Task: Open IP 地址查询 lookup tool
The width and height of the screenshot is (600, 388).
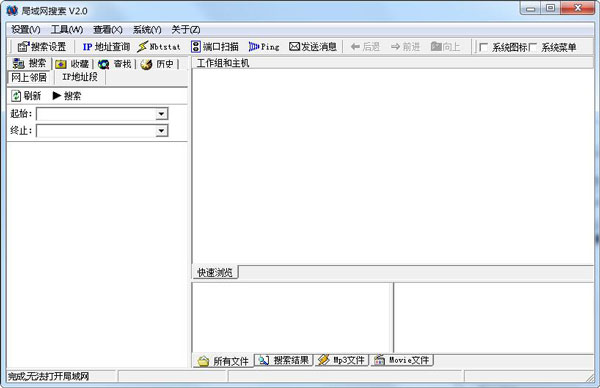Action: [106, 47]
